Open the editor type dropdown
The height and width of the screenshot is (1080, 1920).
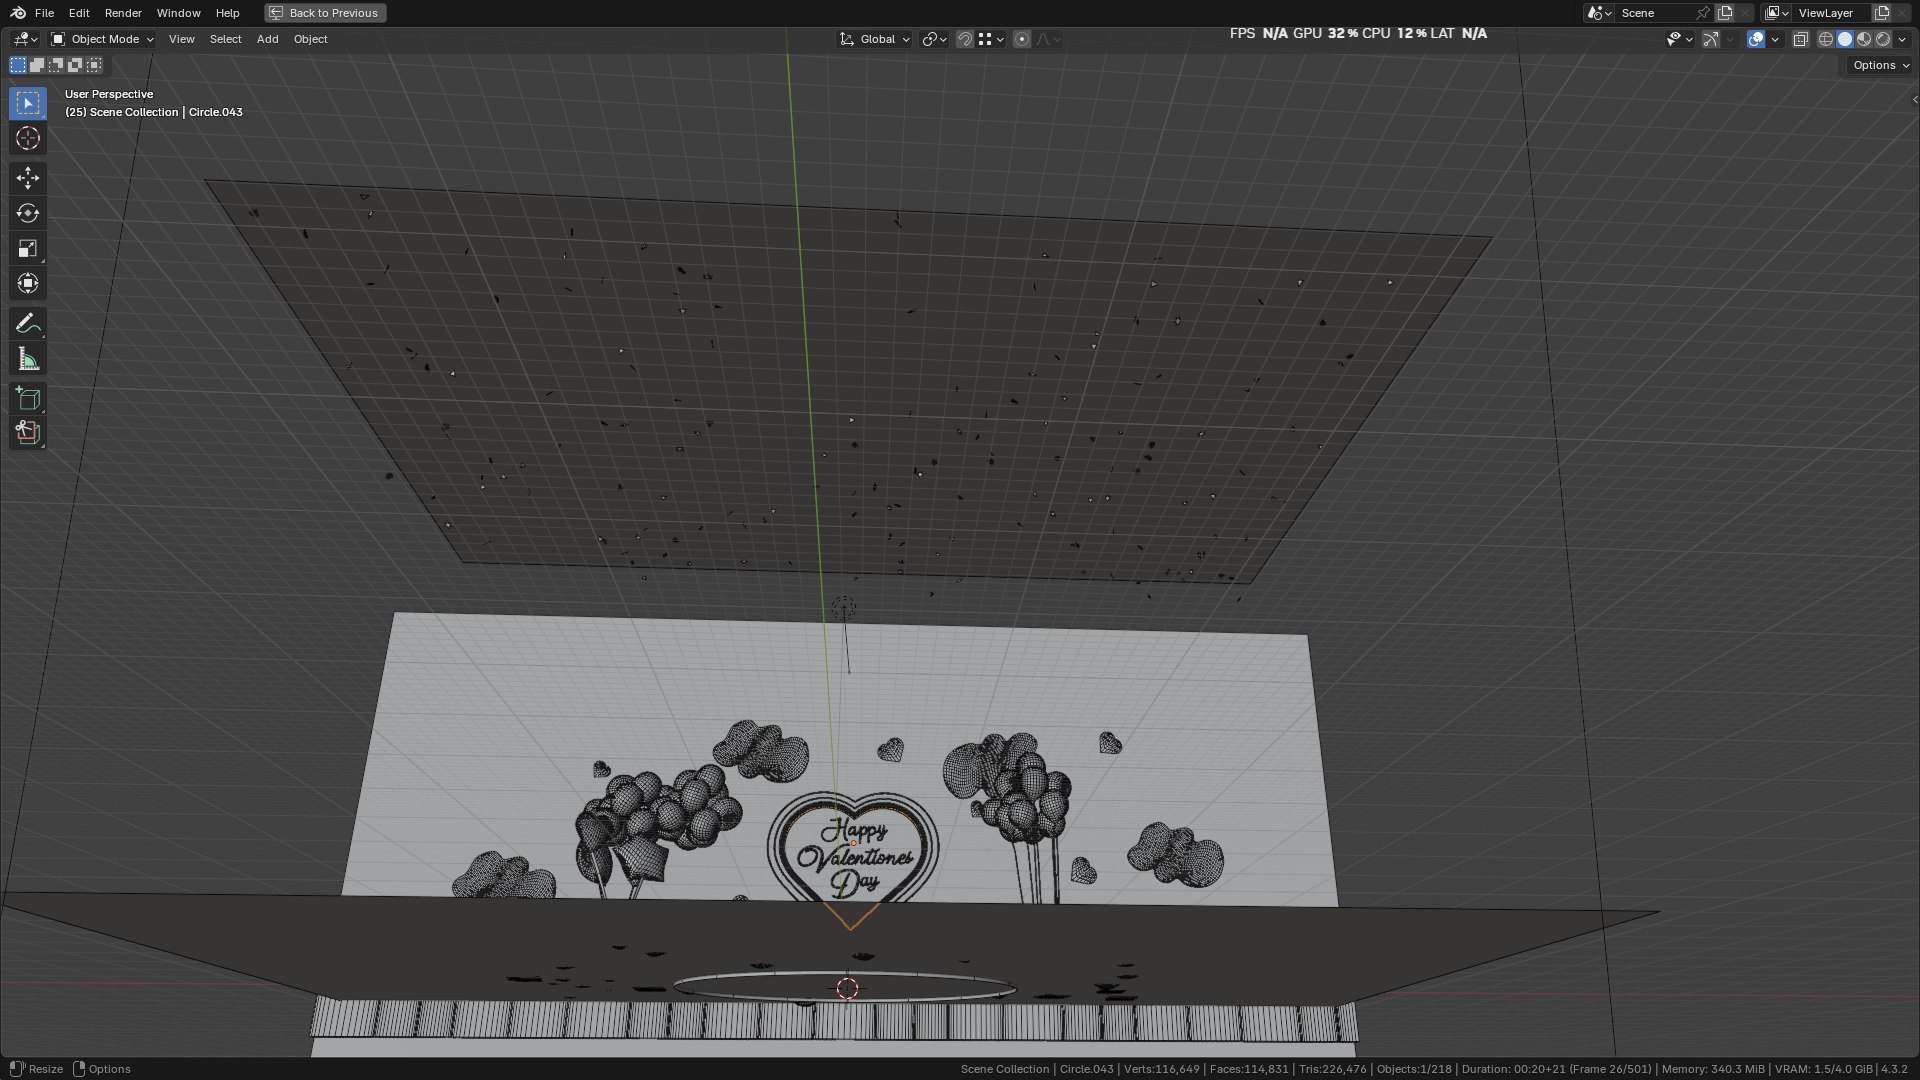[x=25, y=39]
